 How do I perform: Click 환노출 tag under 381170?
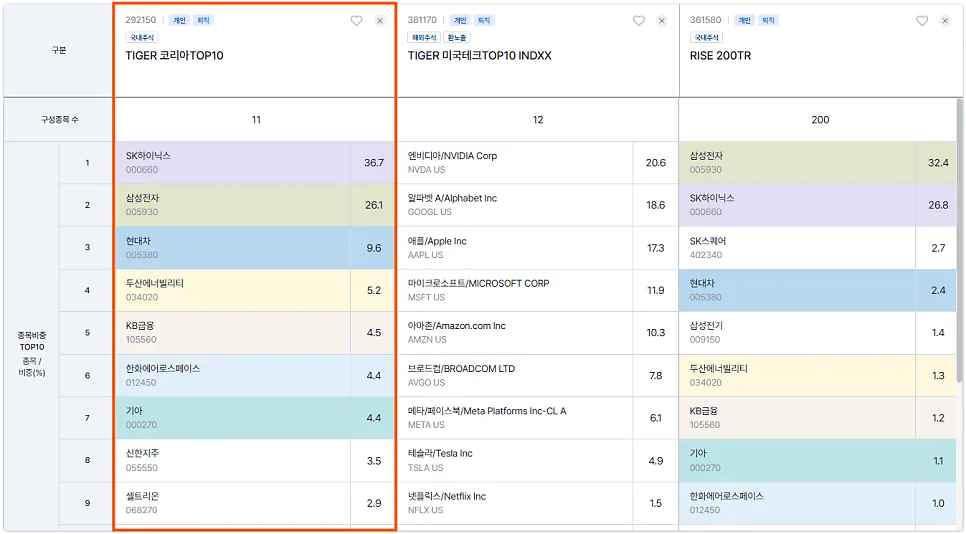coord(457,38)
